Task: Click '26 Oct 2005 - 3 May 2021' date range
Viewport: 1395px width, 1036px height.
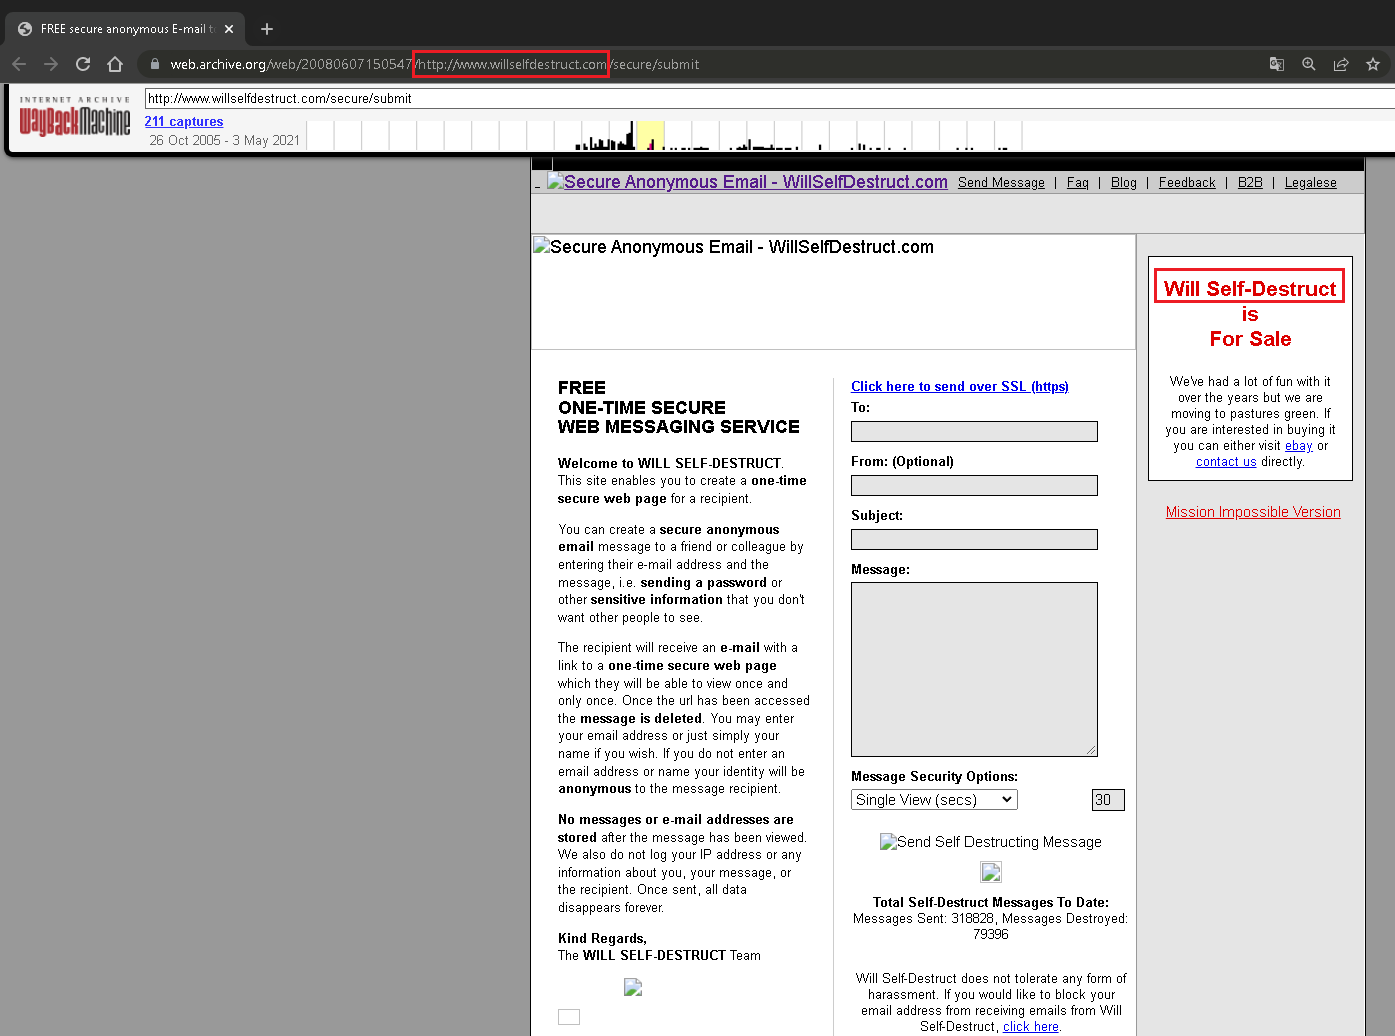Action: (225, 140)
